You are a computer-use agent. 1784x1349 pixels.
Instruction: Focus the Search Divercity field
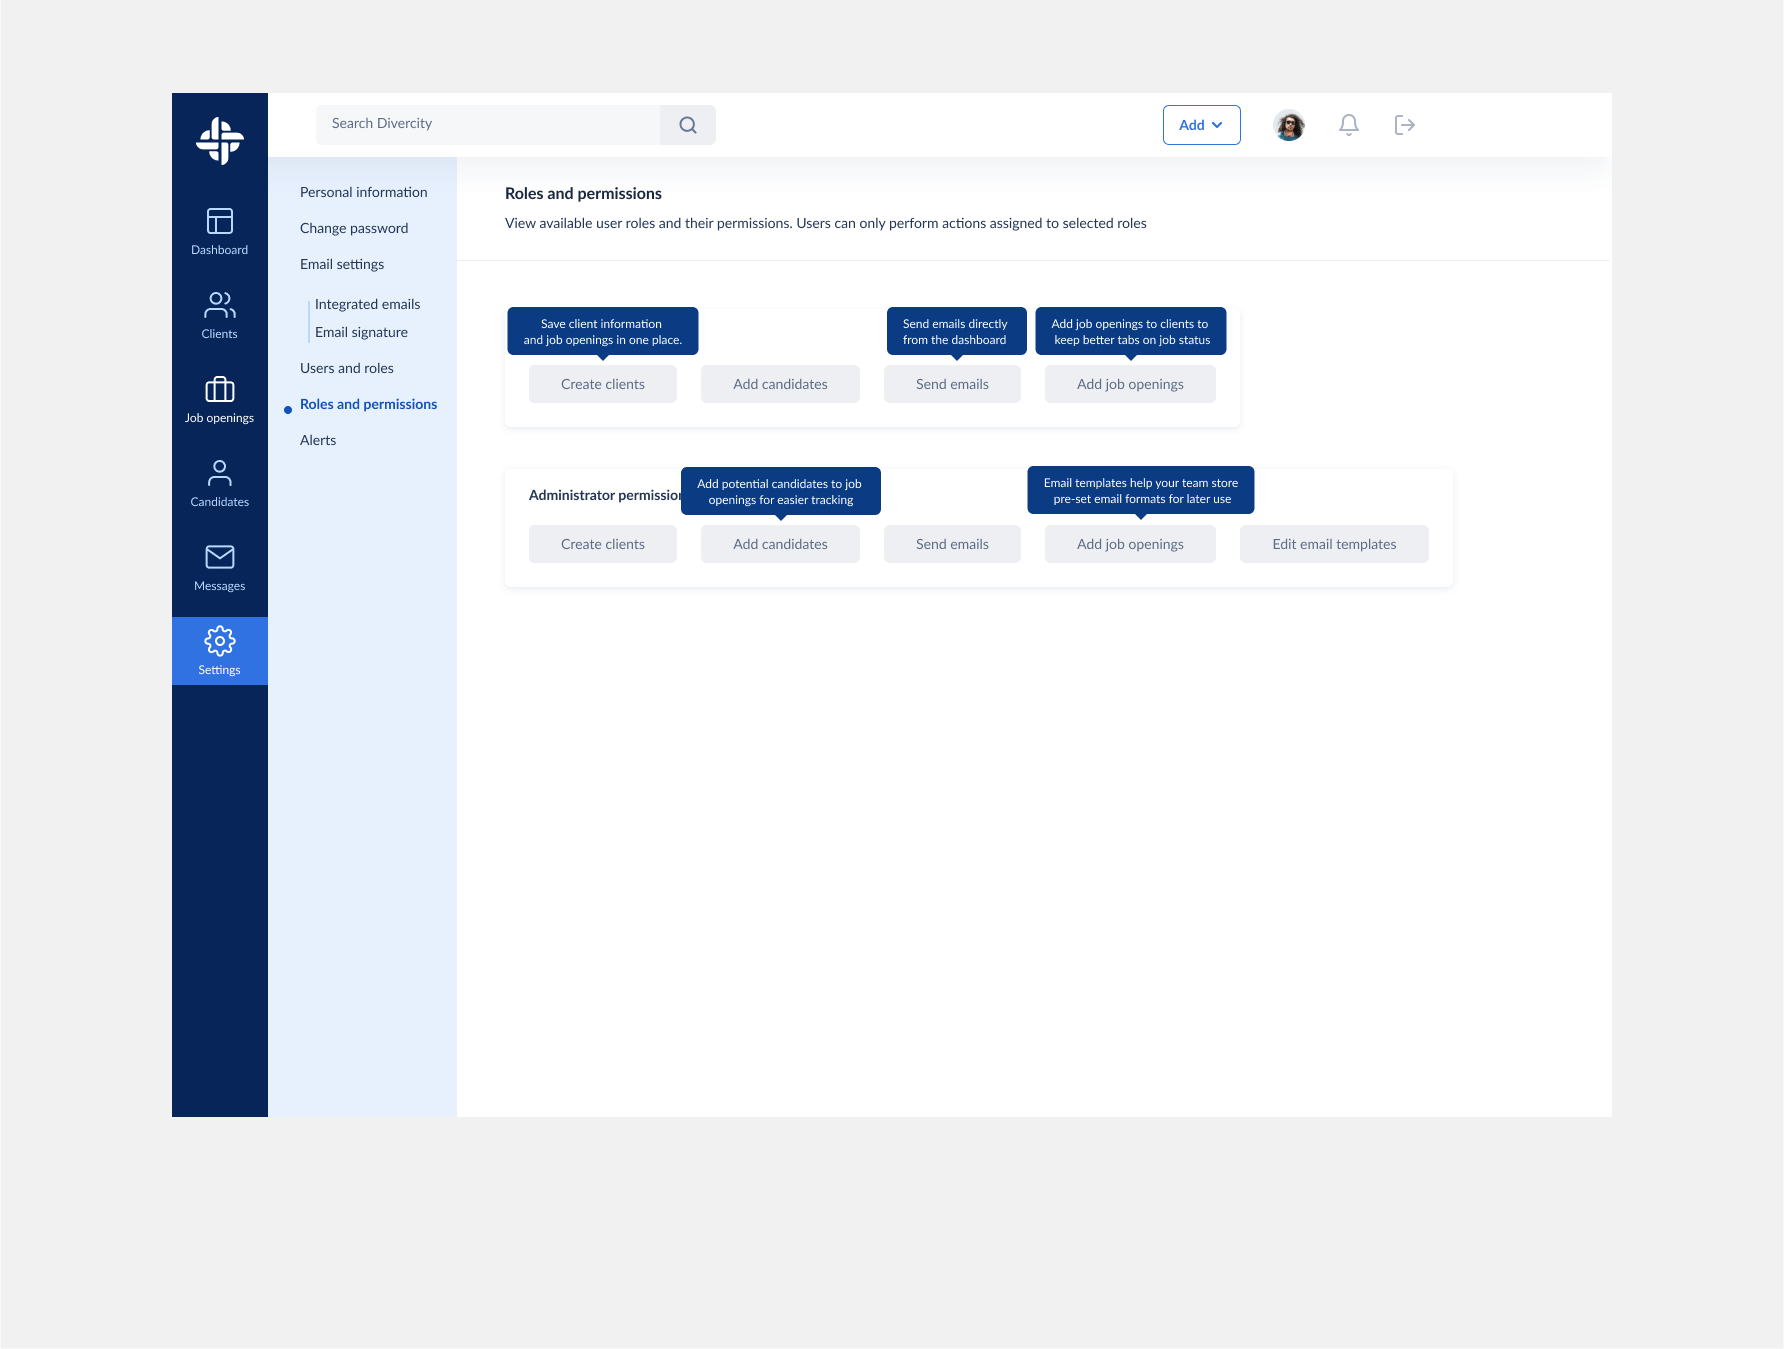point(488,125)
